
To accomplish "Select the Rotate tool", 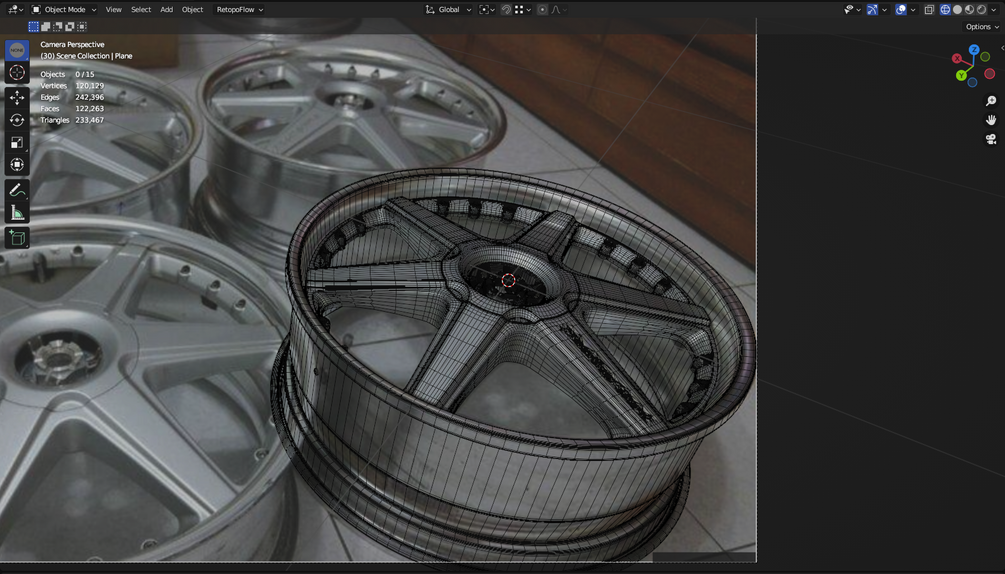I will [17, 120].
